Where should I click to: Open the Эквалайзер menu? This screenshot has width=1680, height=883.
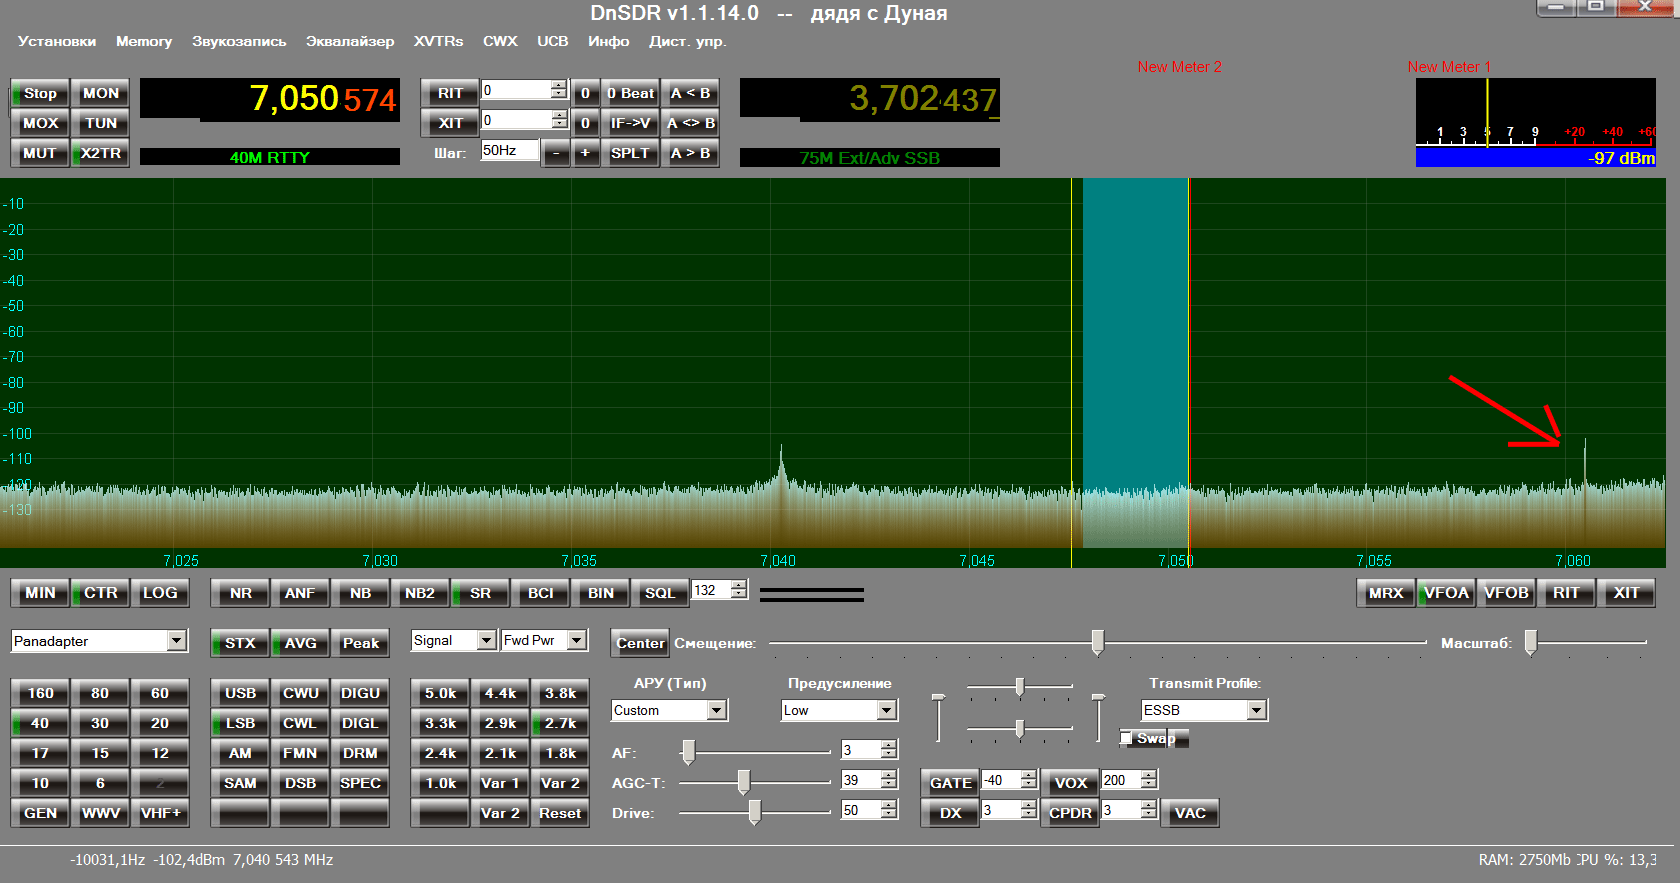pyautogui.click(x=350, y=41)
